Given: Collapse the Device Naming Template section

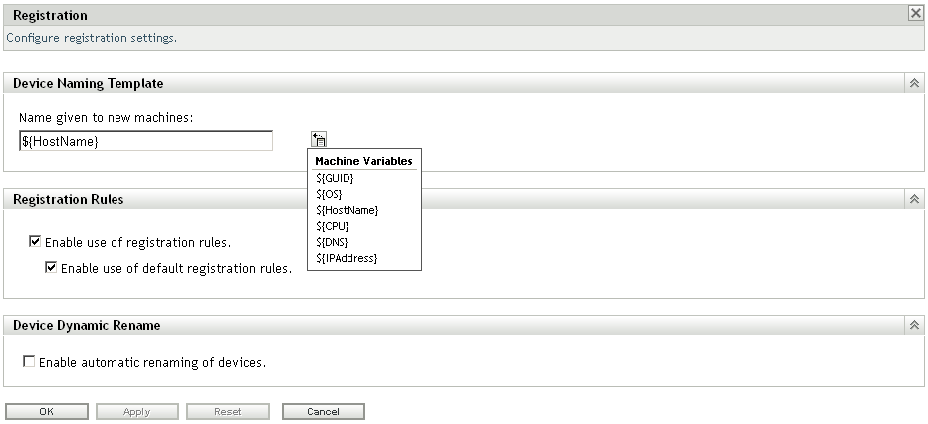Looking at the screenshot, I should 914,83.
